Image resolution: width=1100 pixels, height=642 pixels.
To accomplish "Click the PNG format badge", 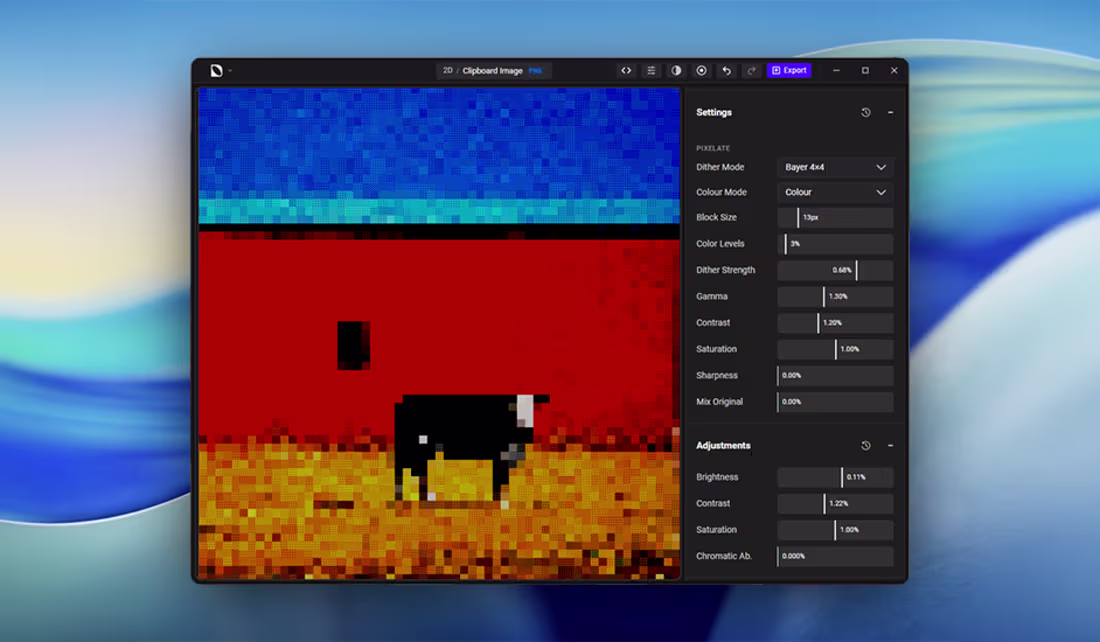I will [x=535, y=71].
